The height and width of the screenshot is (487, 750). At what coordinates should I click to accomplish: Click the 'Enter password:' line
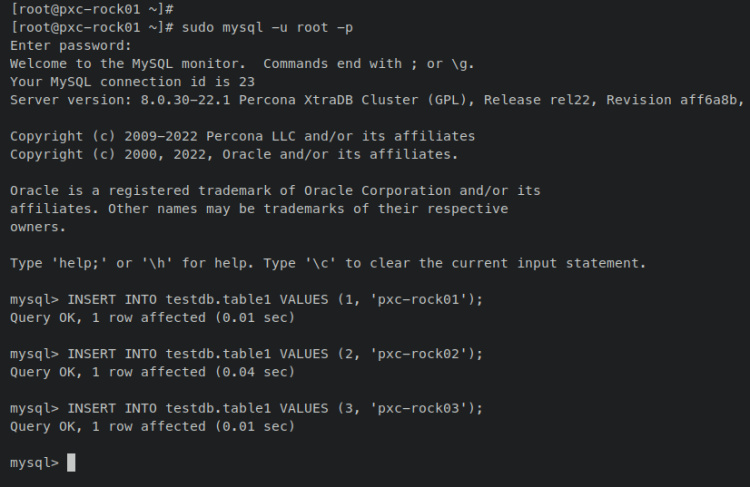(x=70, y=45)
